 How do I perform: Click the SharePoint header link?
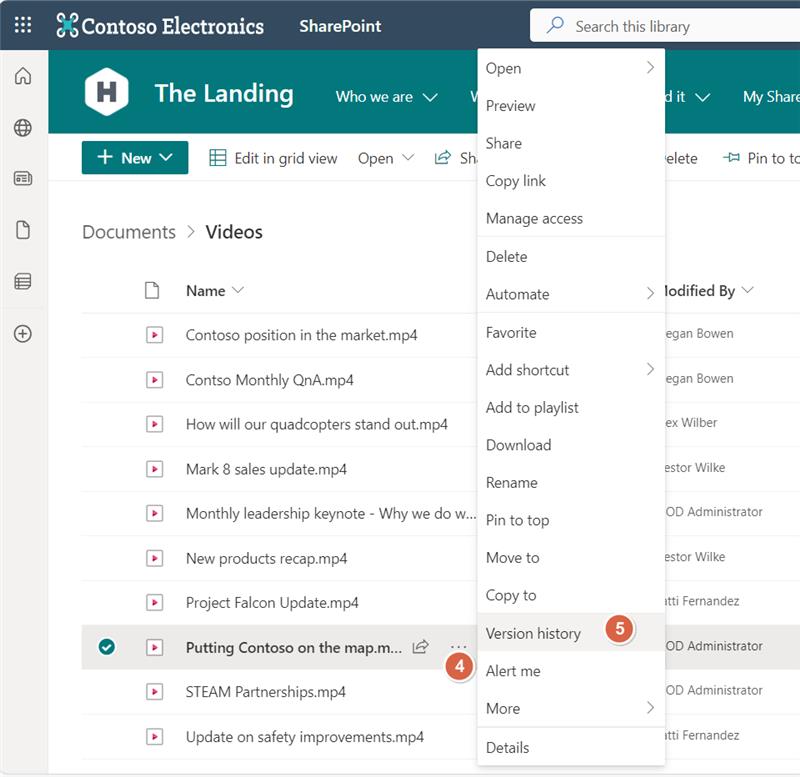[340, 26]
